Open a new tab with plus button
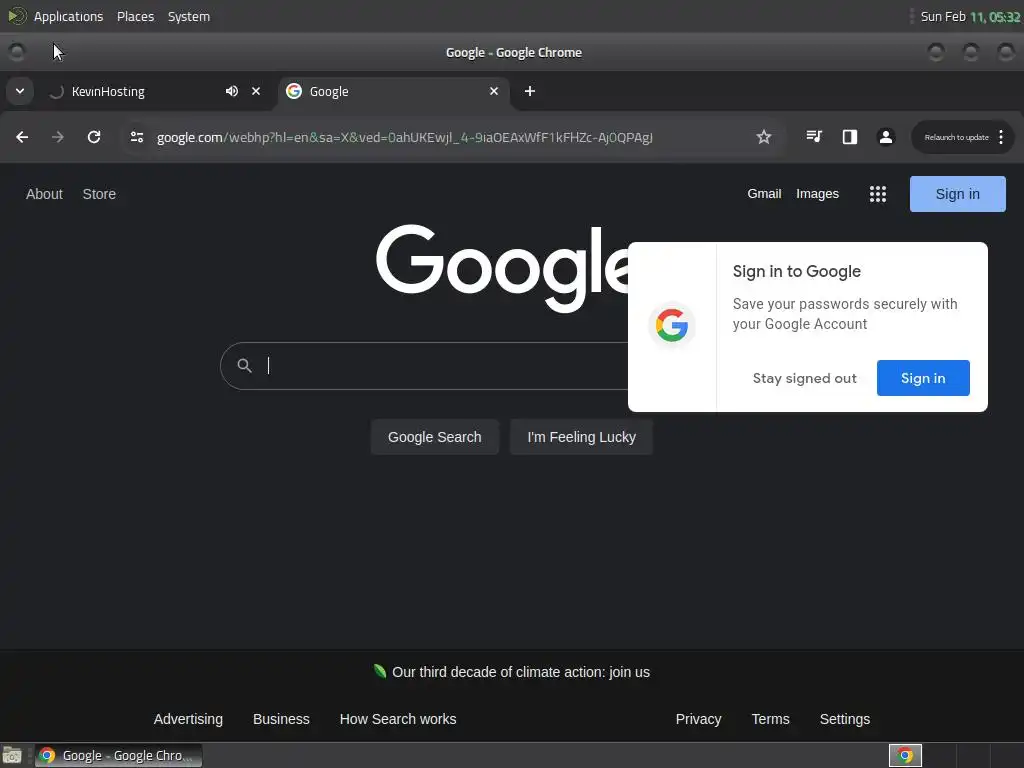The height and width of the screenshot is (768, 1024). pos(530,91)
